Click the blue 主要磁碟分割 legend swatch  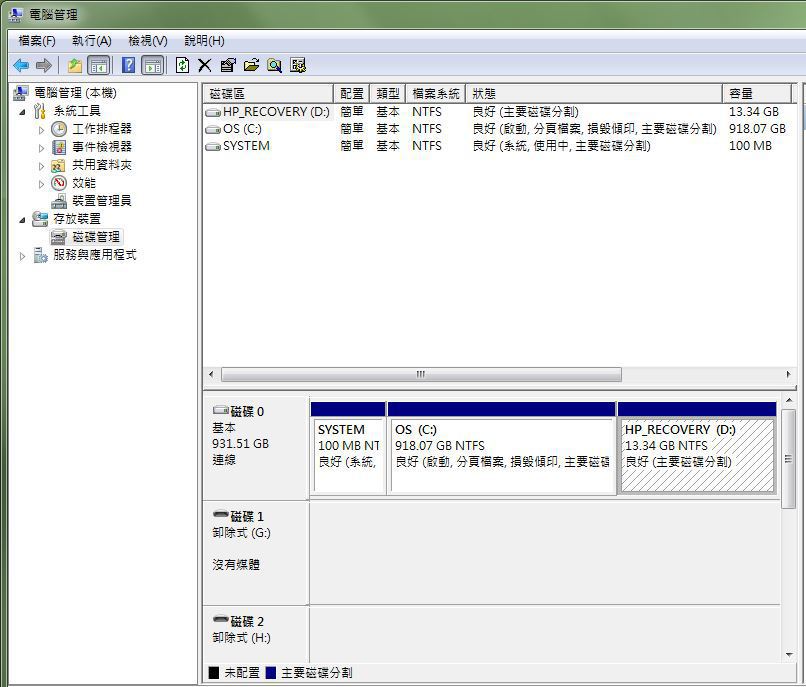[x=271, y=673]
